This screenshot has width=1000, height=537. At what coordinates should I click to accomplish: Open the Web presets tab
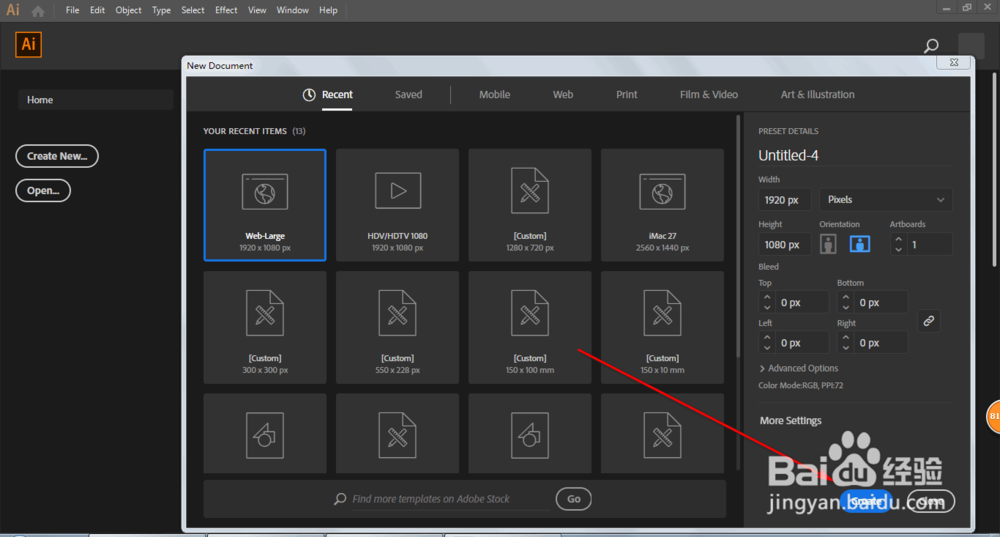[x=562, y=94]
